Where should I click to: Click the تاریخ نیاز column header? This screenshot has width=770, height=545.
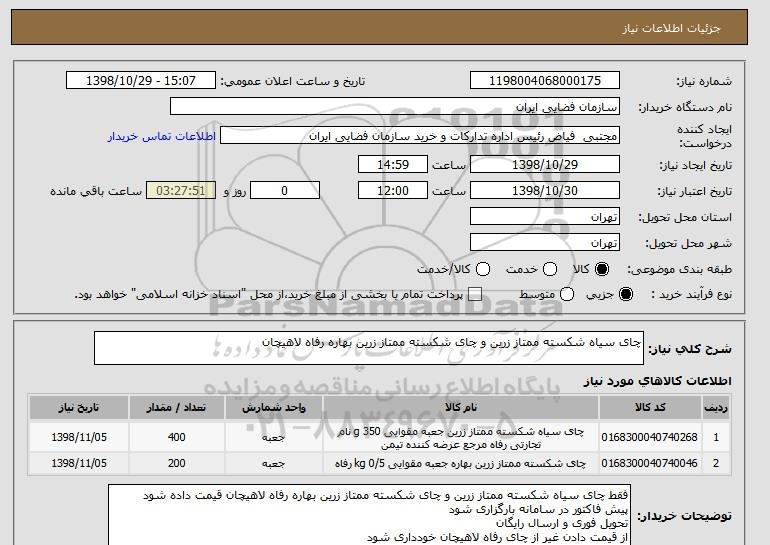[79, 408]
